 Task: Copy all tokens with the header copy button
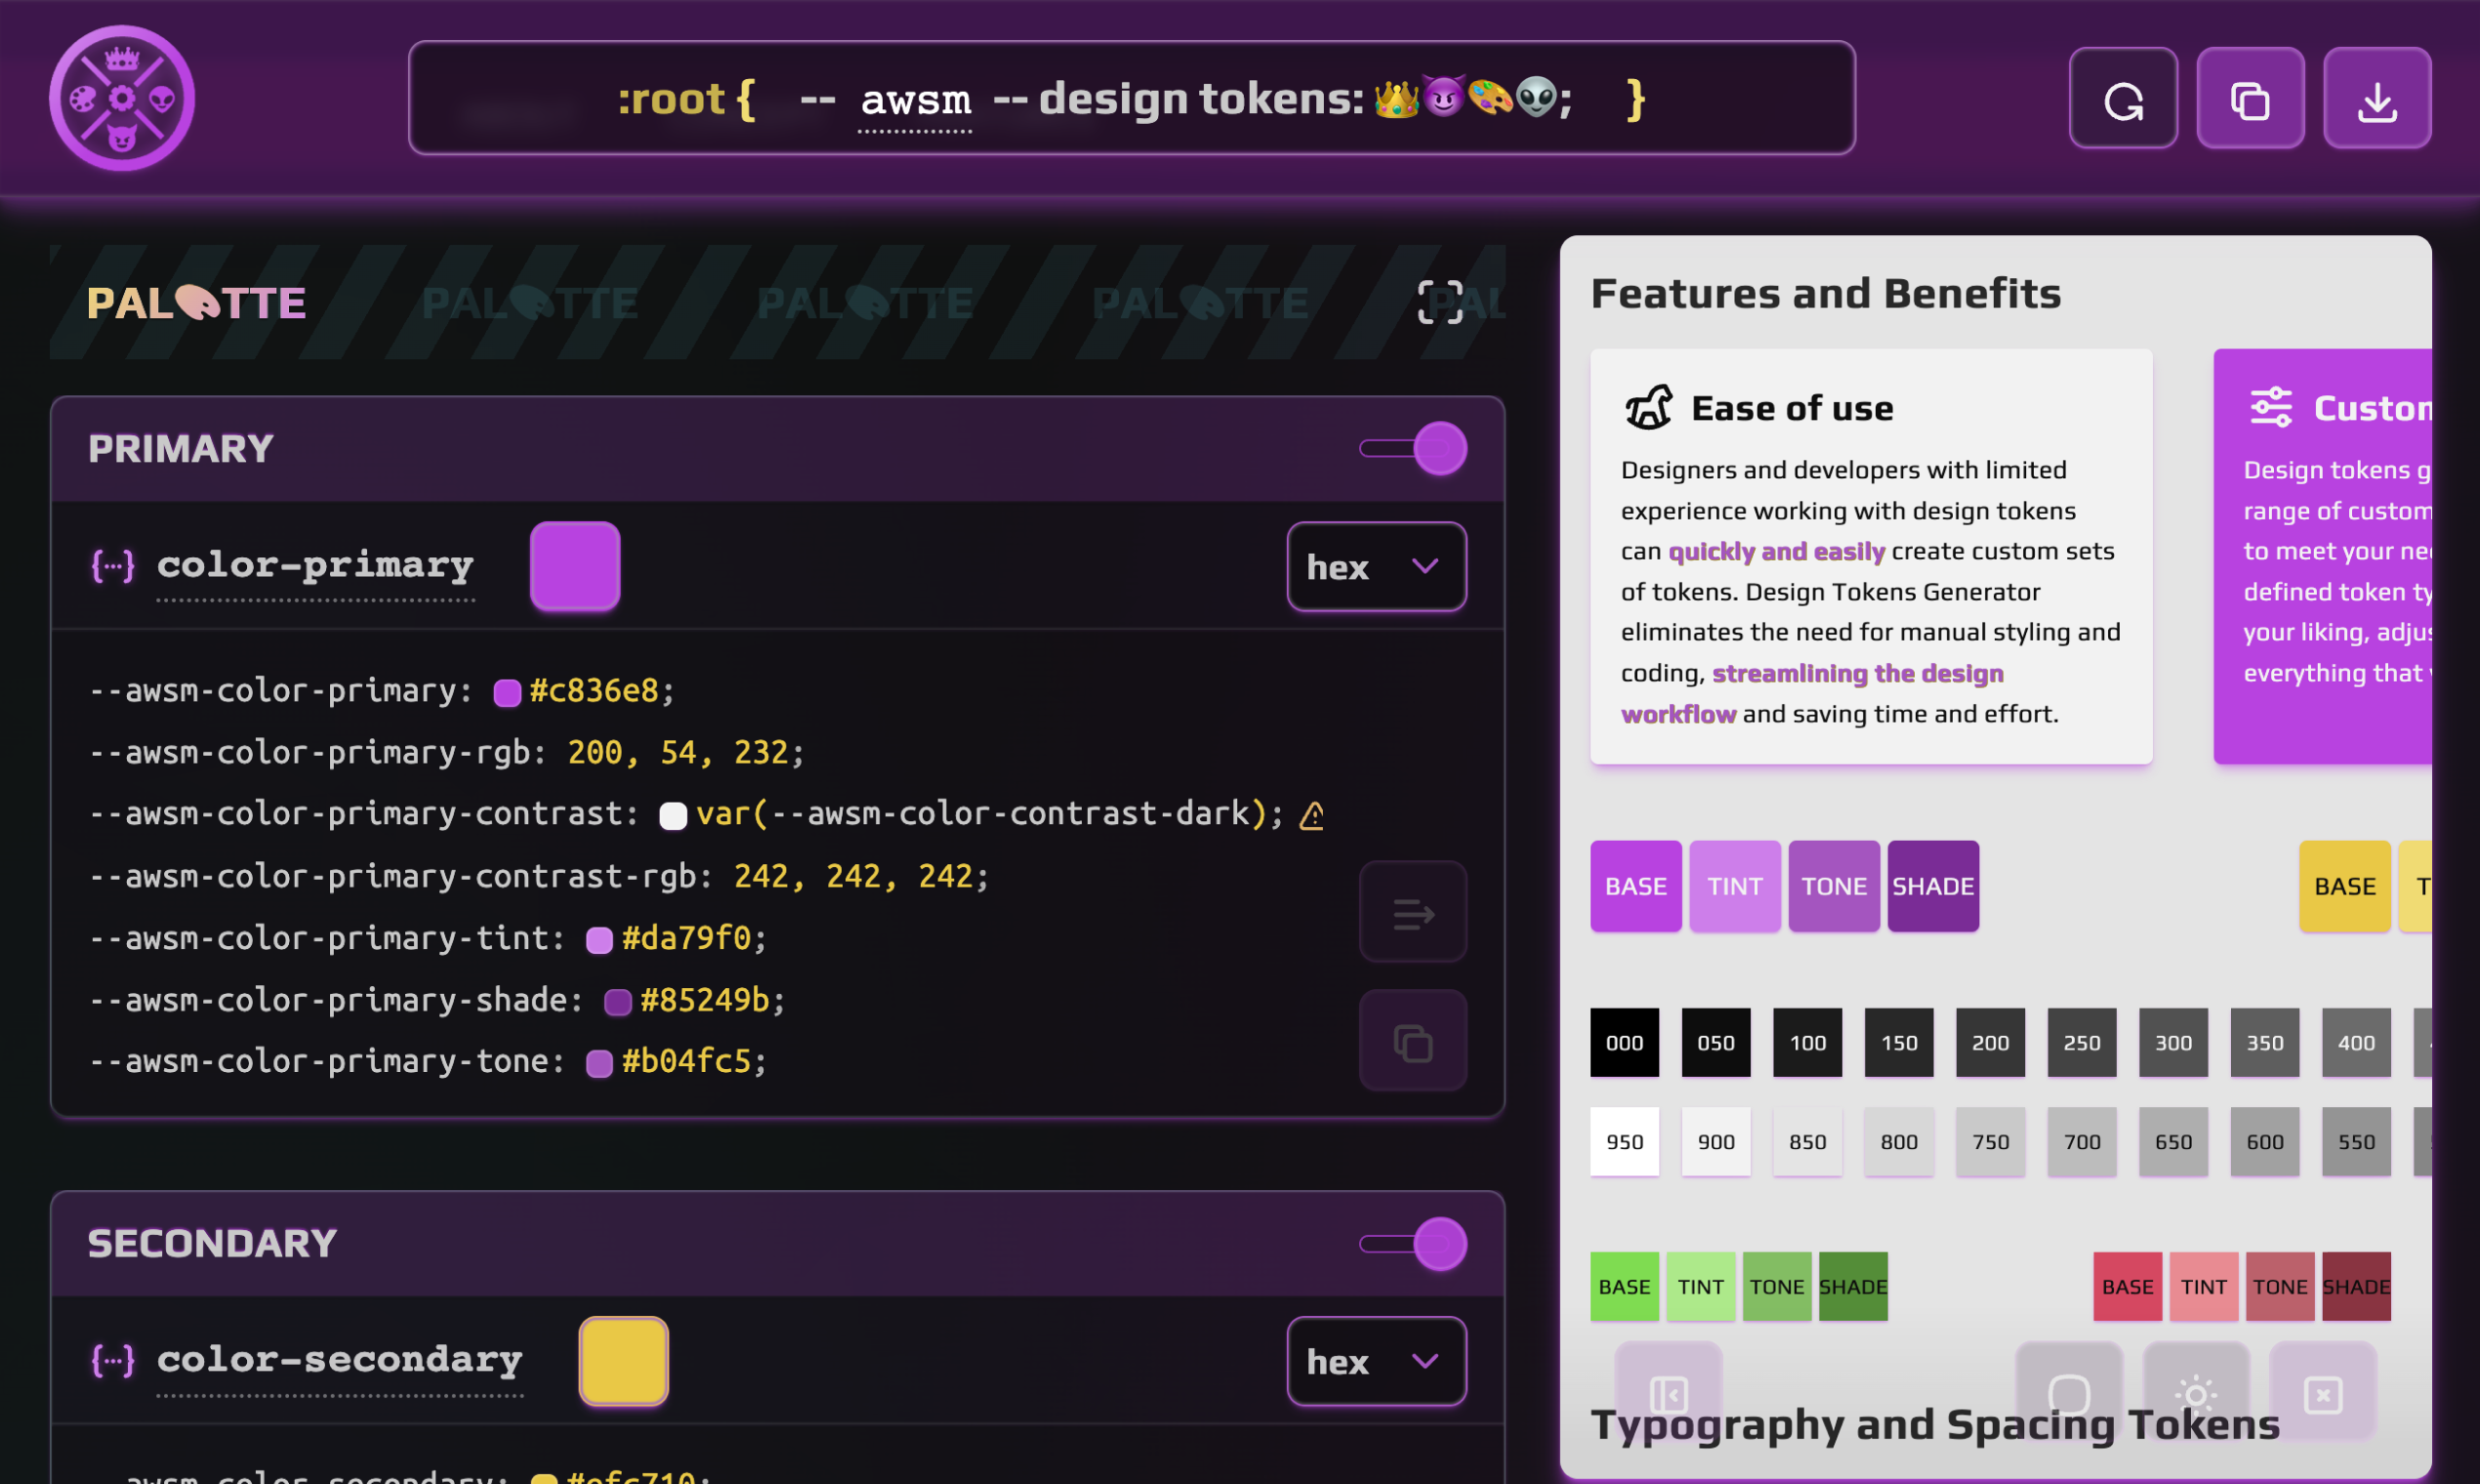pyautogui.click(x=2250, y=98)
